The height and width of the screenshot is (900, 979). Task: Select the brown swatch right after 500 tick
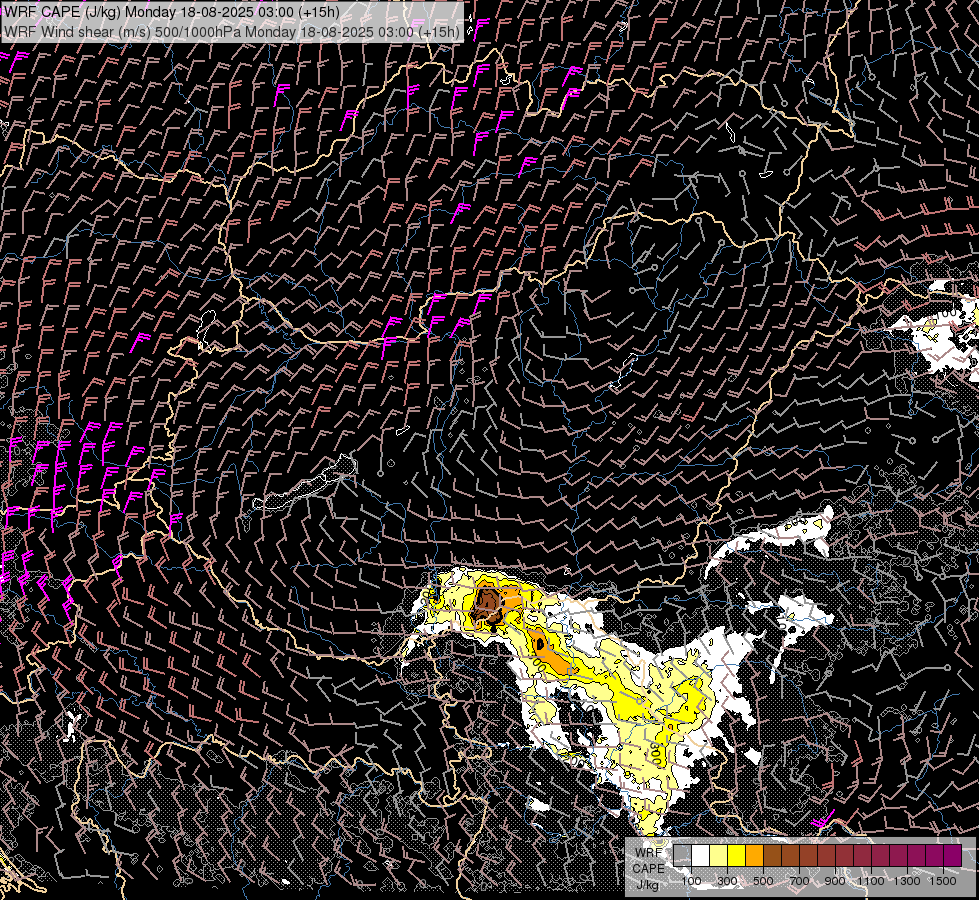pyautogui.click(x=772, y=855)
